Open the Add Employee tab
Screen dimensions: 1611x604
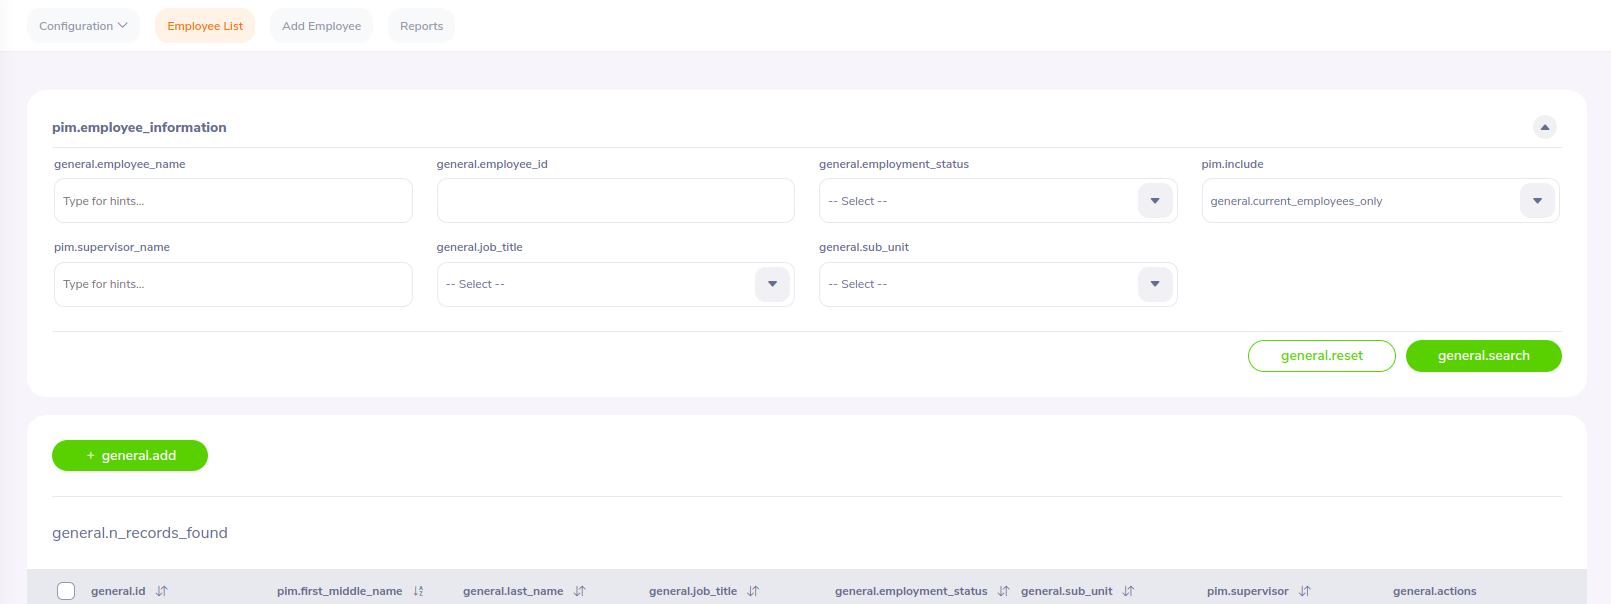point(321,26)
